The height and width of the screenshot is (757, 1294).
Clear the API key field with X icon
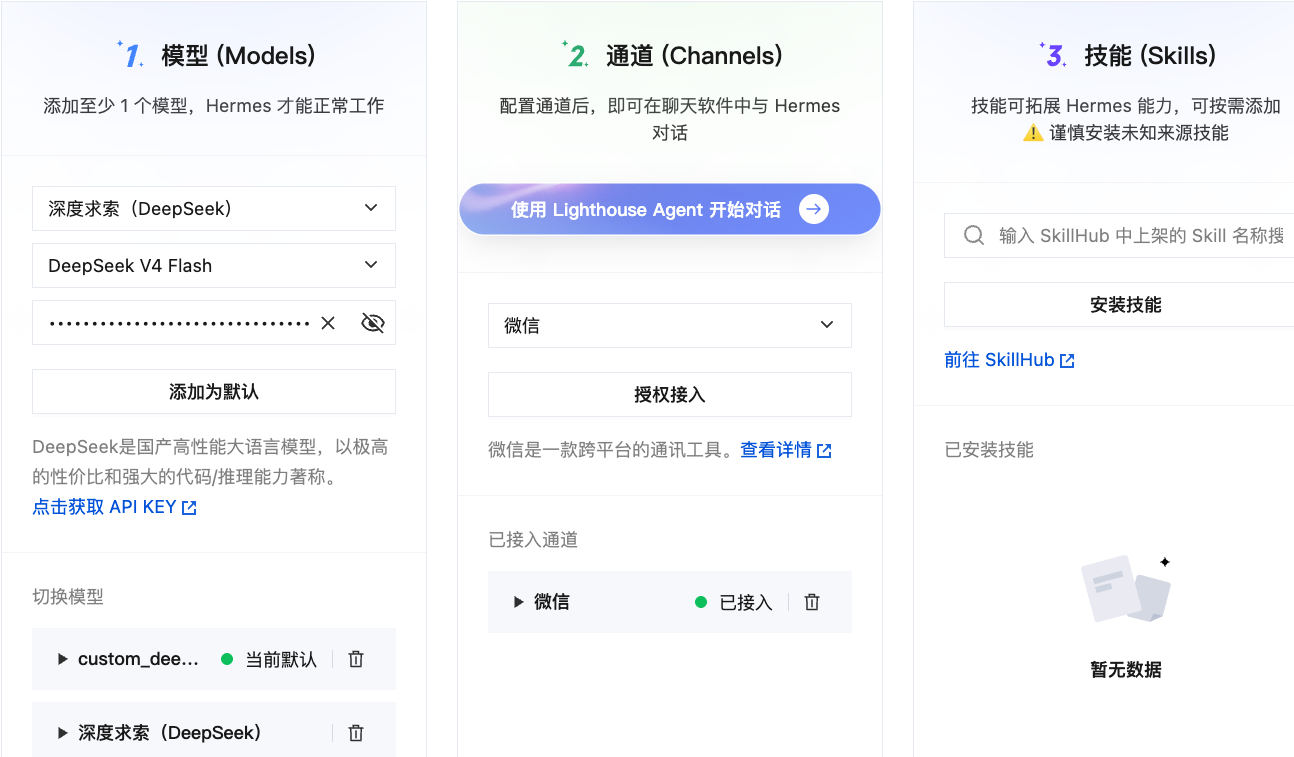(328, 323)
